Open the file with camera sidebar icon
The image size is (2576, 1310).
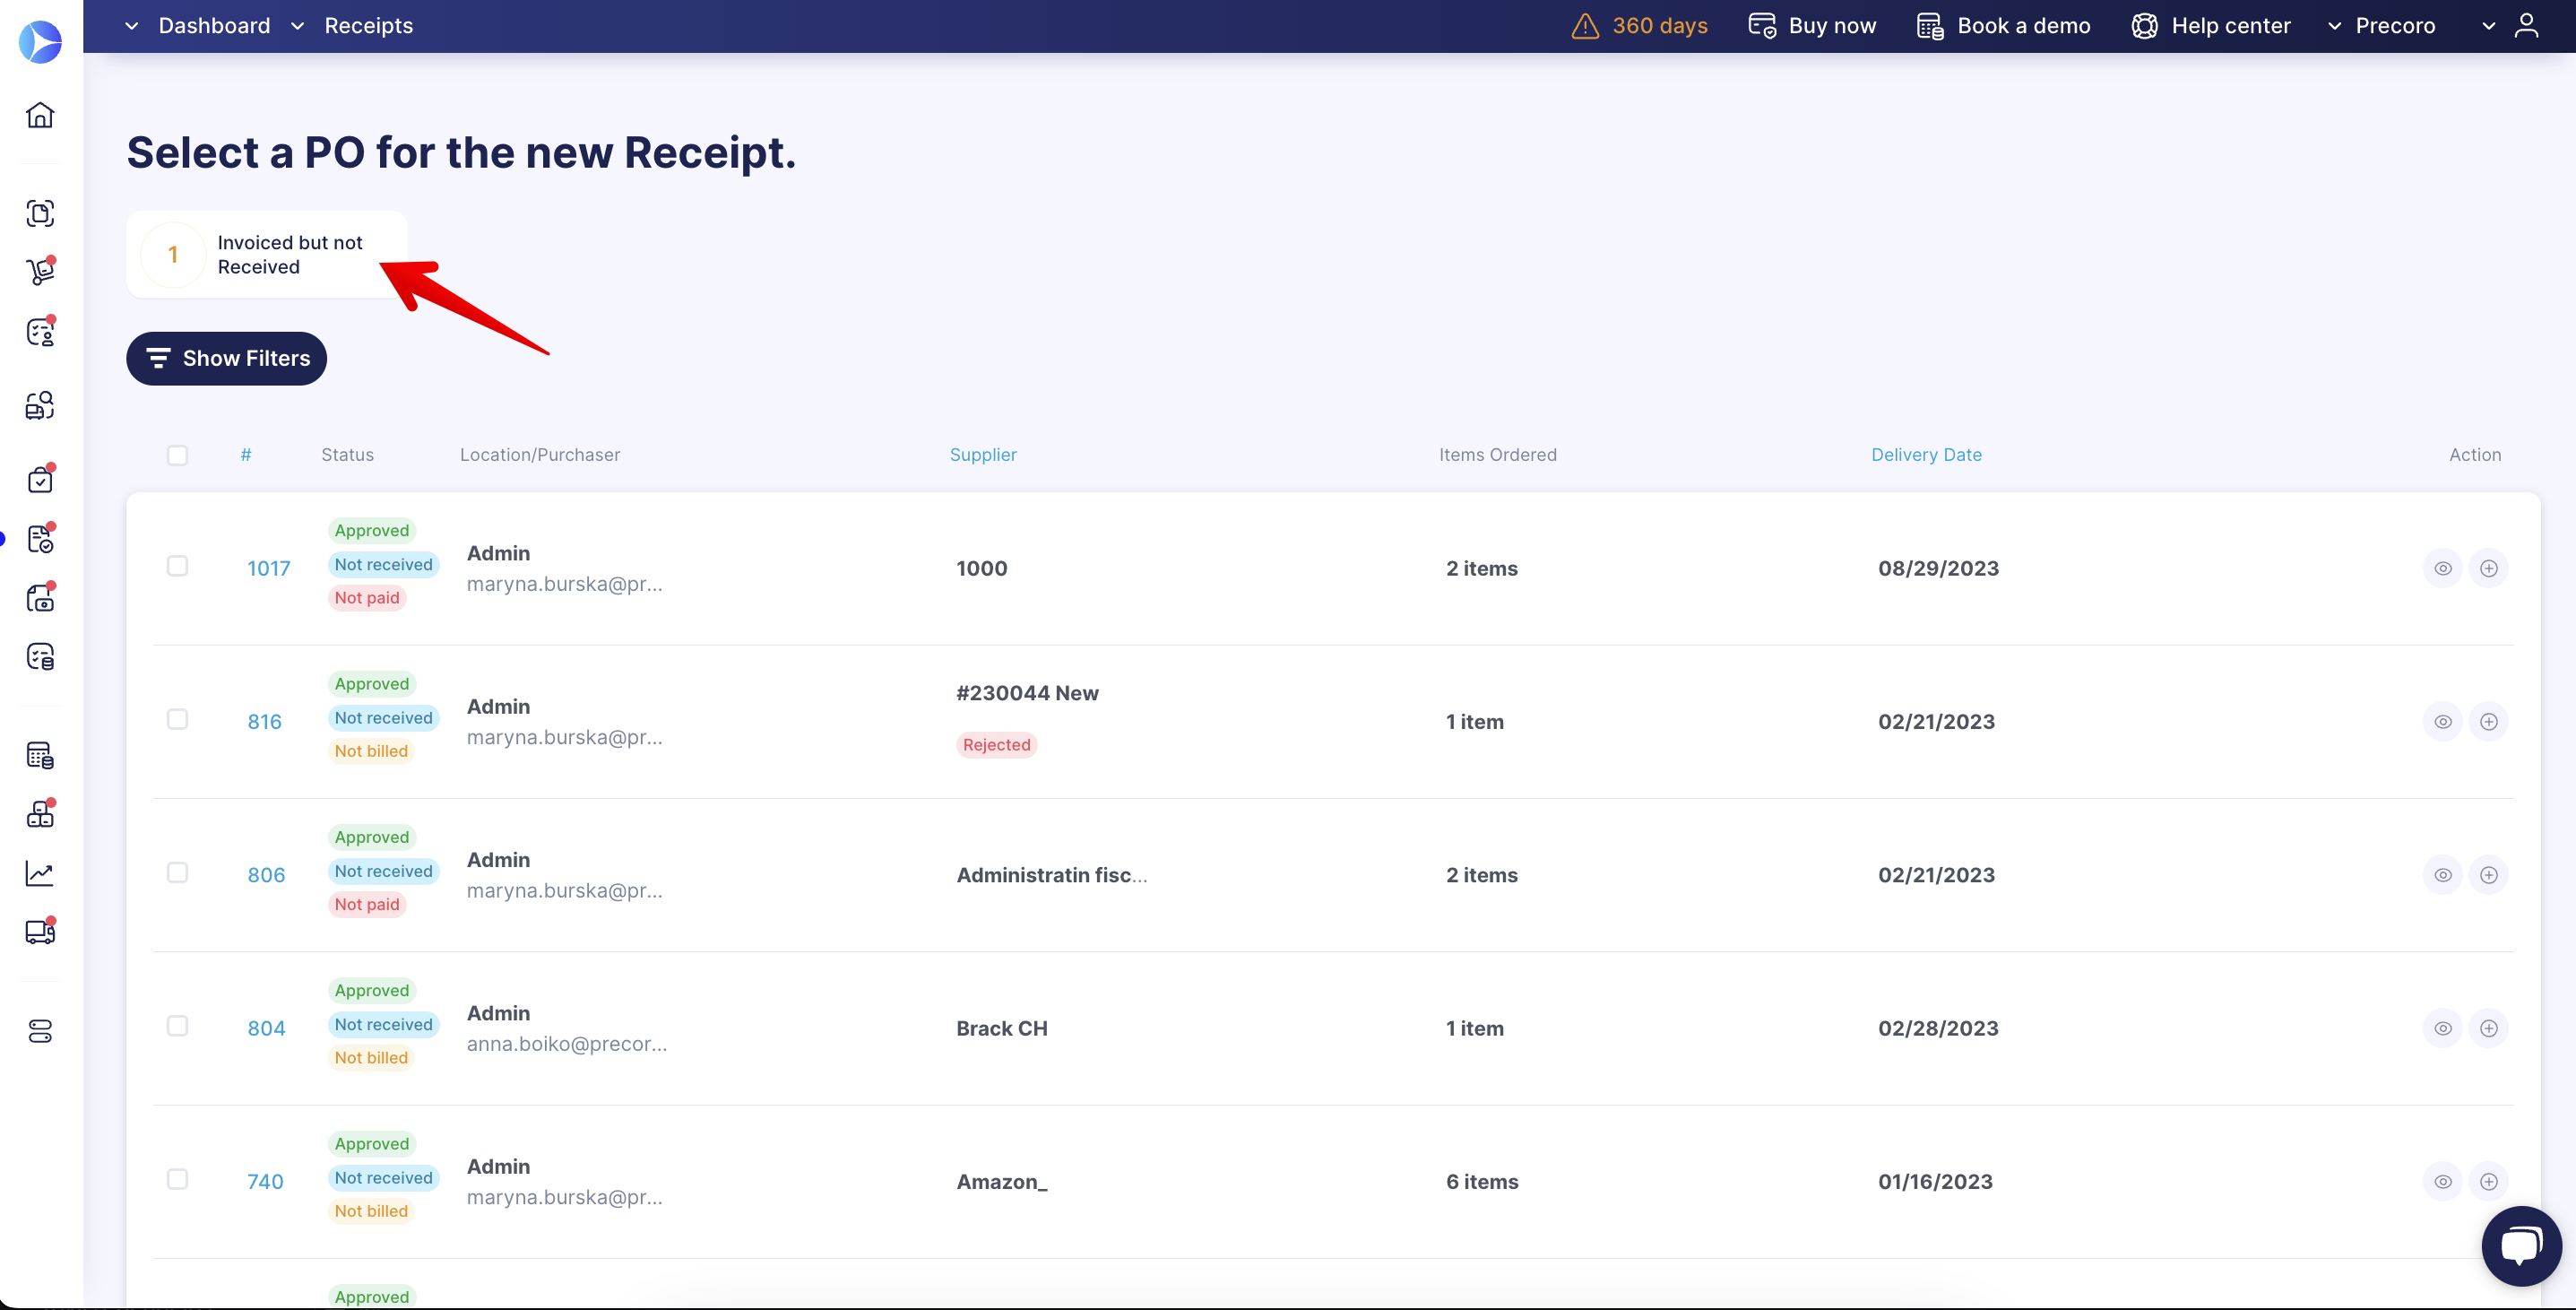coord(40,598)
